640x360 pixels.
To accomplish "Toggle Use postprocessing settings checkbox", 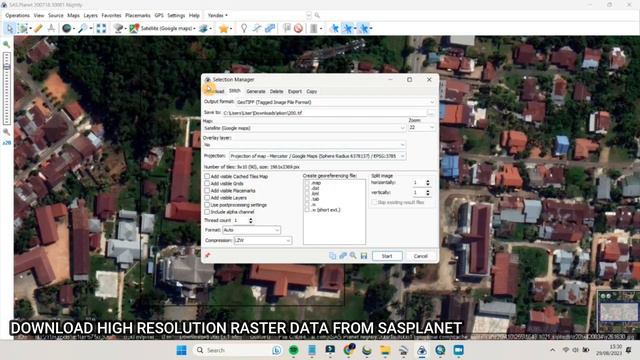I will click(x=207, y=205).
